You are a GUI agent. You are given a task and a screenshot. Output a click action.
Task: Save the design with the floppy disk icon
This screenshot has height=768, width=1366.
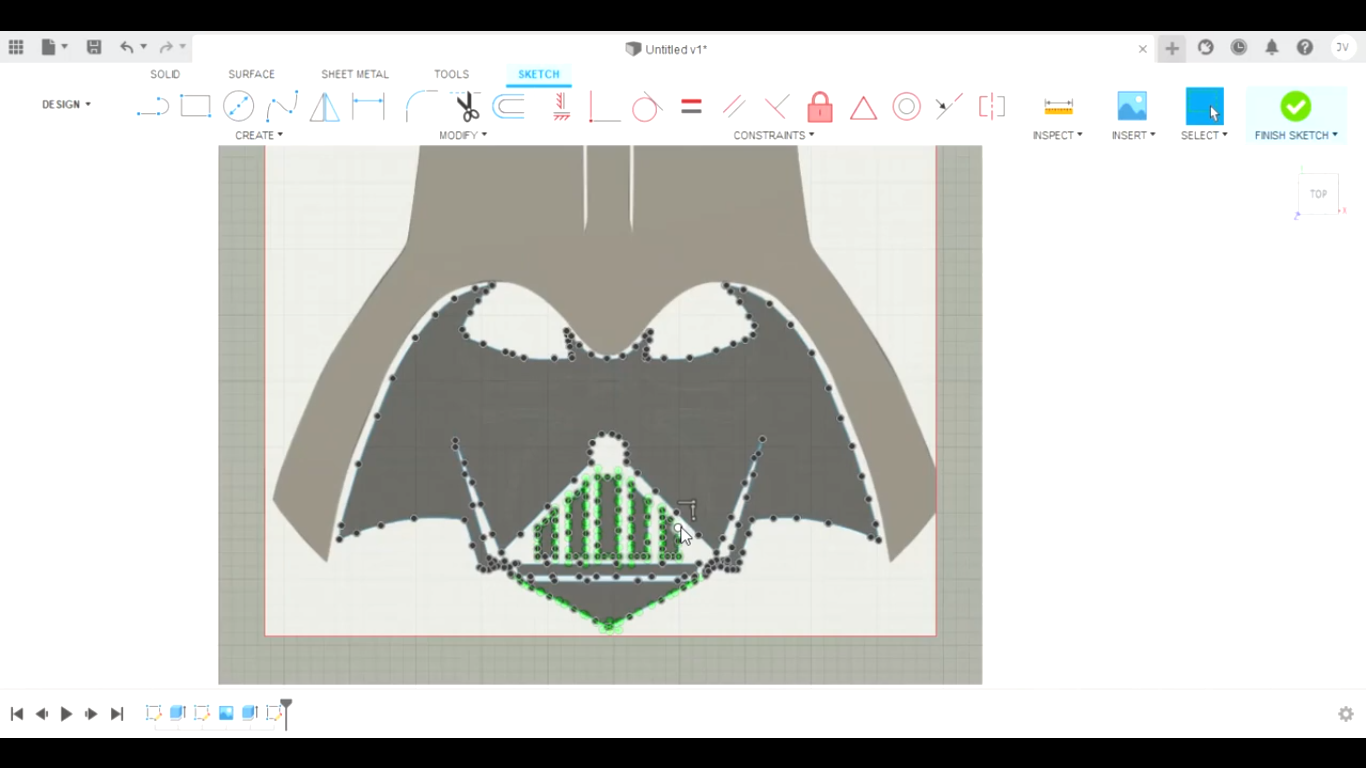click(x=94, y=47)
